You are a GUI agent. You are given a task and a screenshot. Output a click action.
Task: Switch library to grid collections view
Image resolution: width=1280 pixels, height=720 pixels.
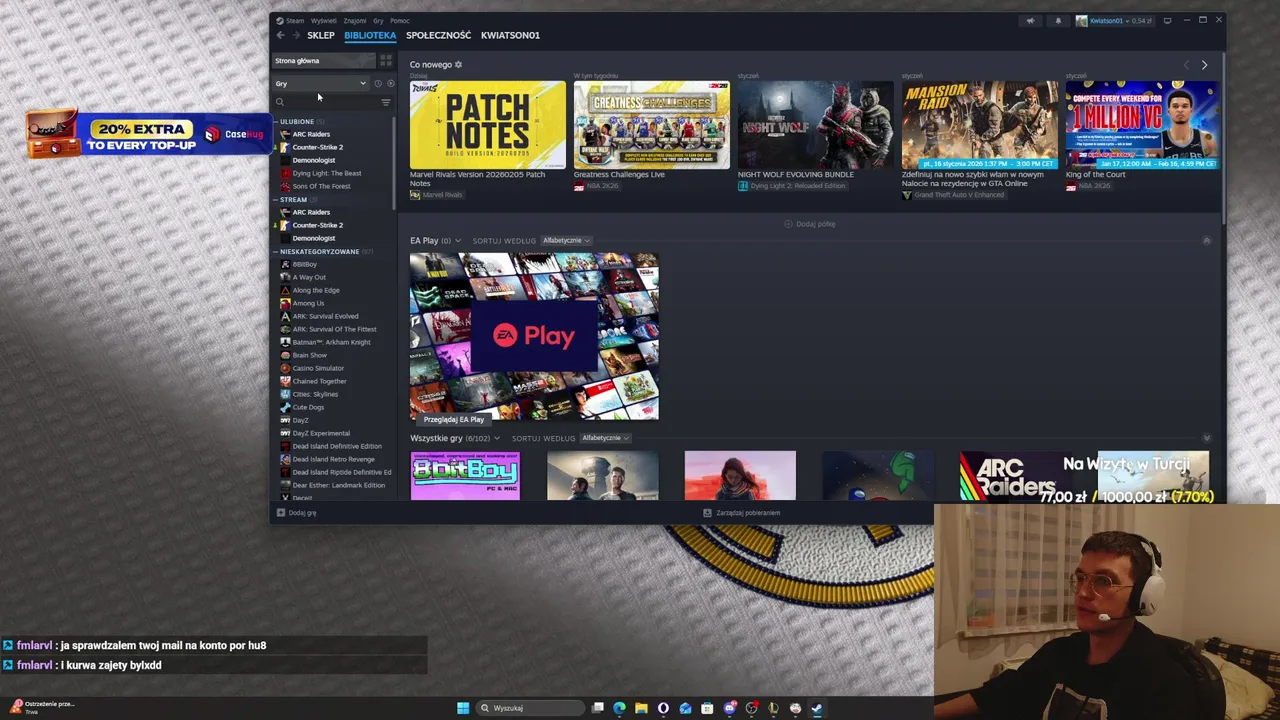point(386,61)
